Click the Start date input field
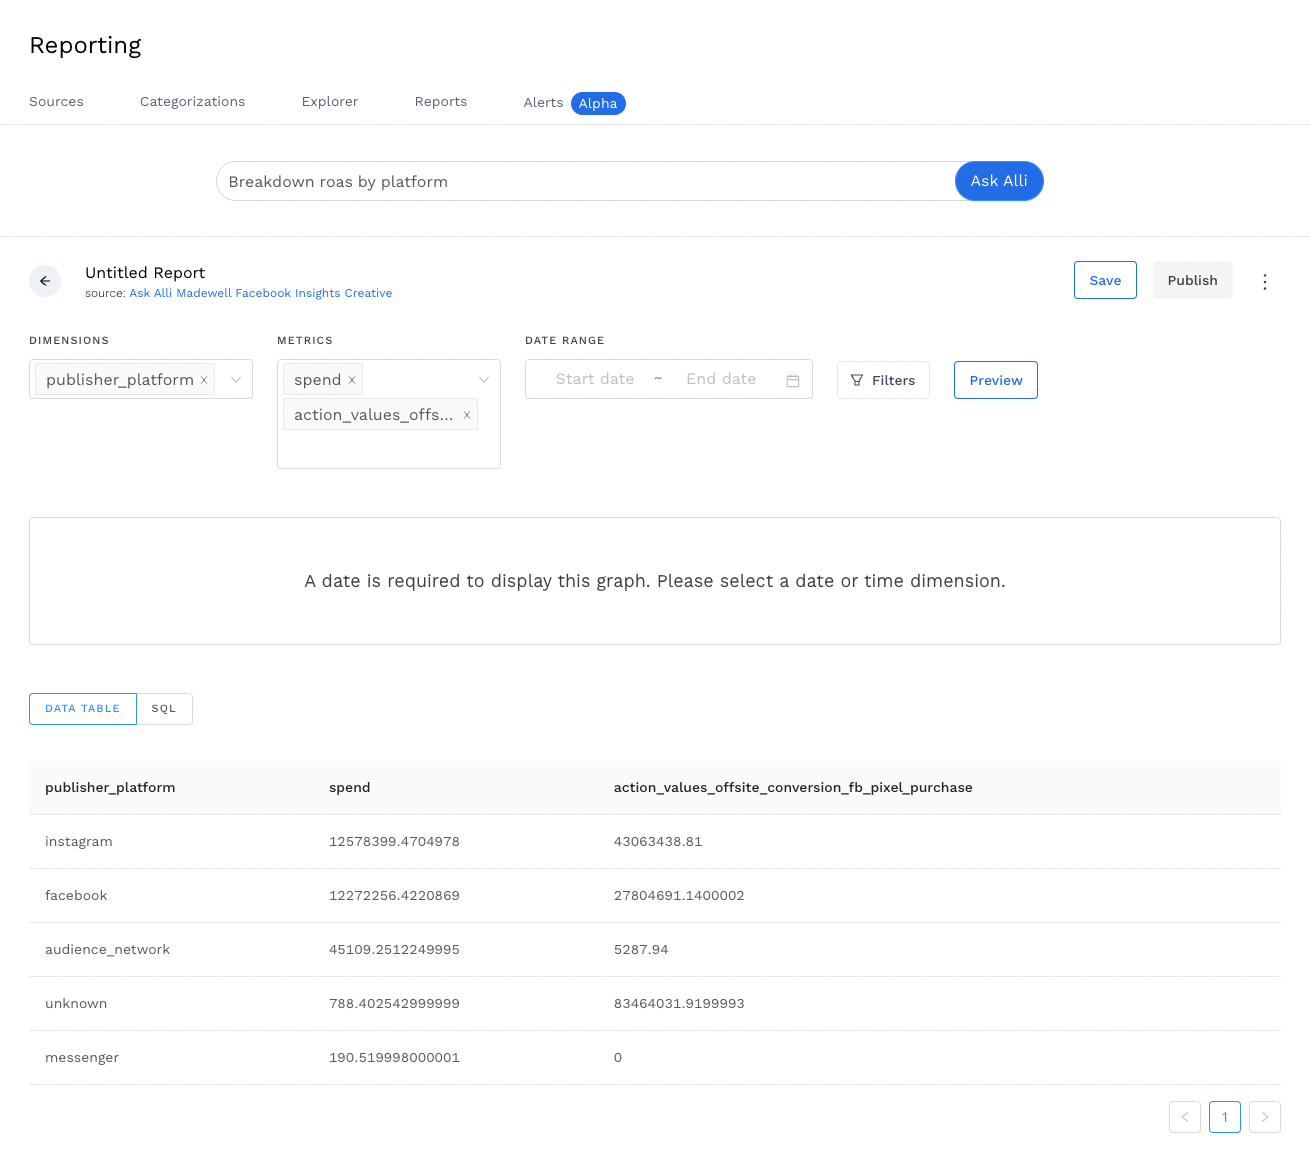1310x1152 pixels. [595, 379]
